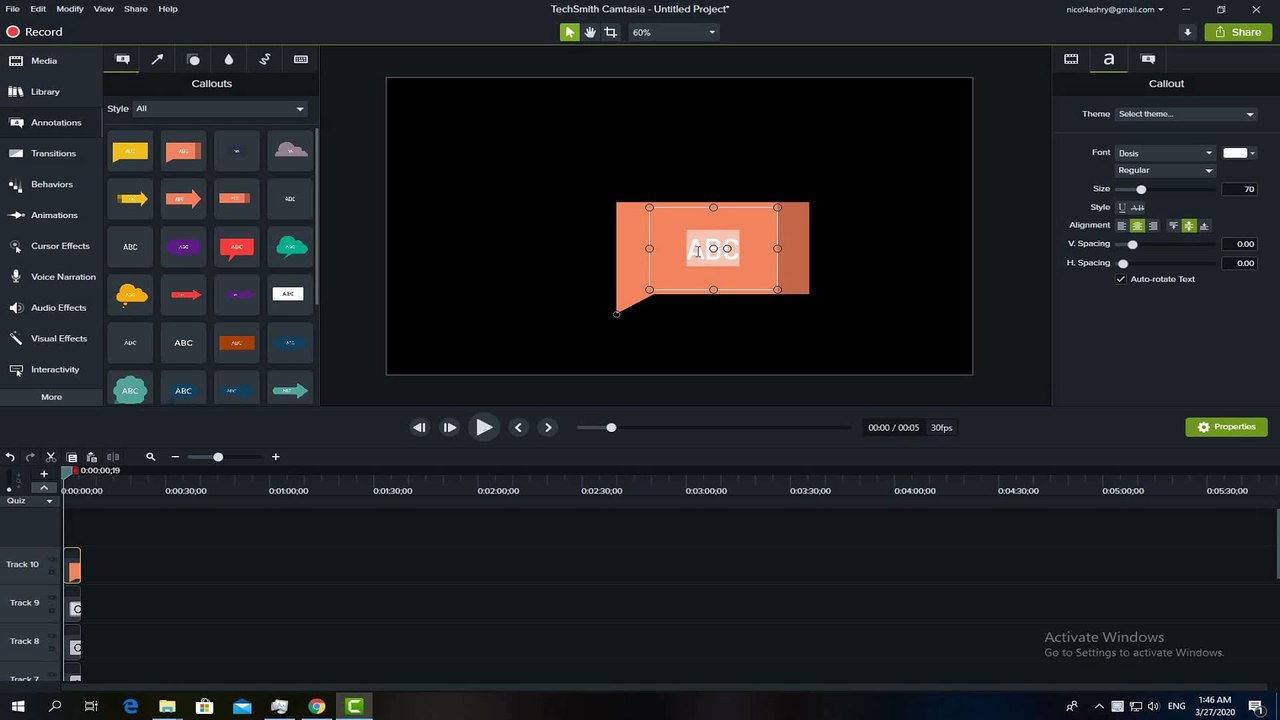
Task: Play the preview with Play button
Action: [x=484, y=427]
